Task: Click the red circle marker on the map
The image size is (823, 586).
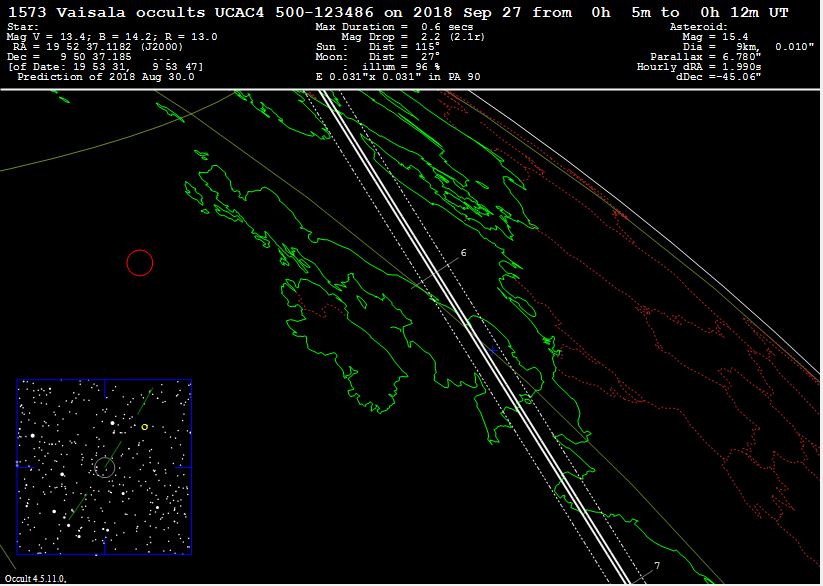Action: point(140,263)
